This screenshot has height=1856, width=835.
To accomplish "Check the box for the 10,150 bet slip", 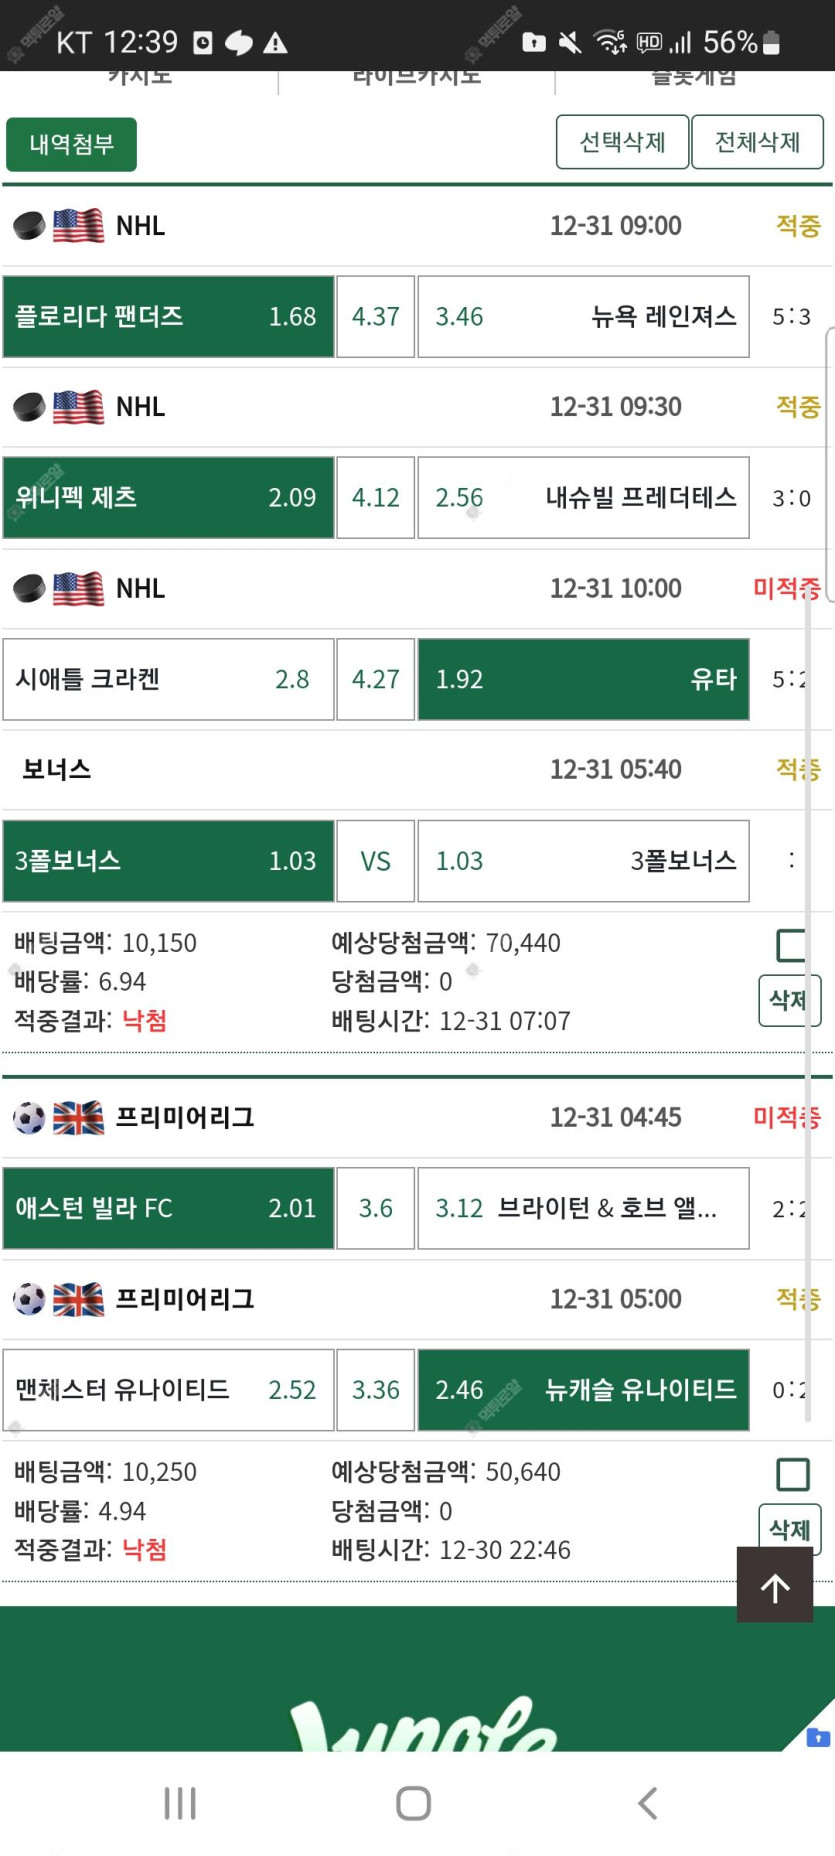I will click(x=791, y=945).
